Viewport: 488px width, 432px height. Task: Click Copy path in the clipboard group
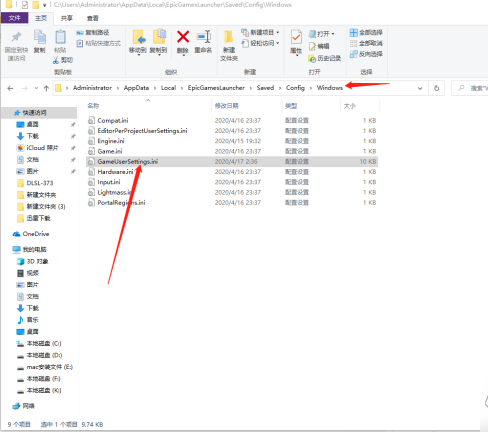pyautogui.click(x=93, y=32)
